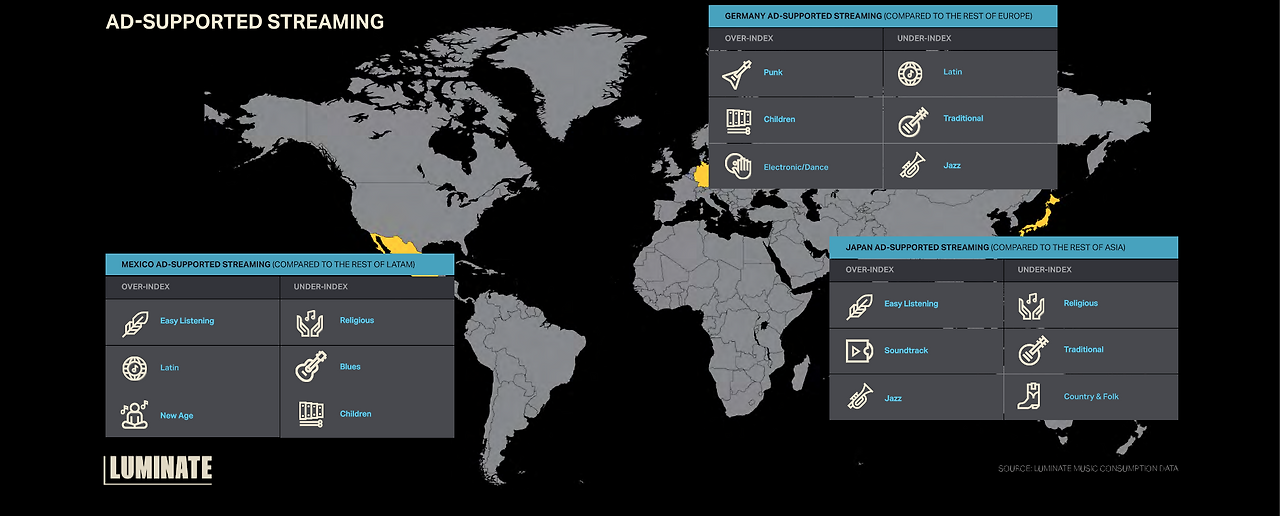
Task: Click the Religious label in Mexico panel
Action: point(357,321)
